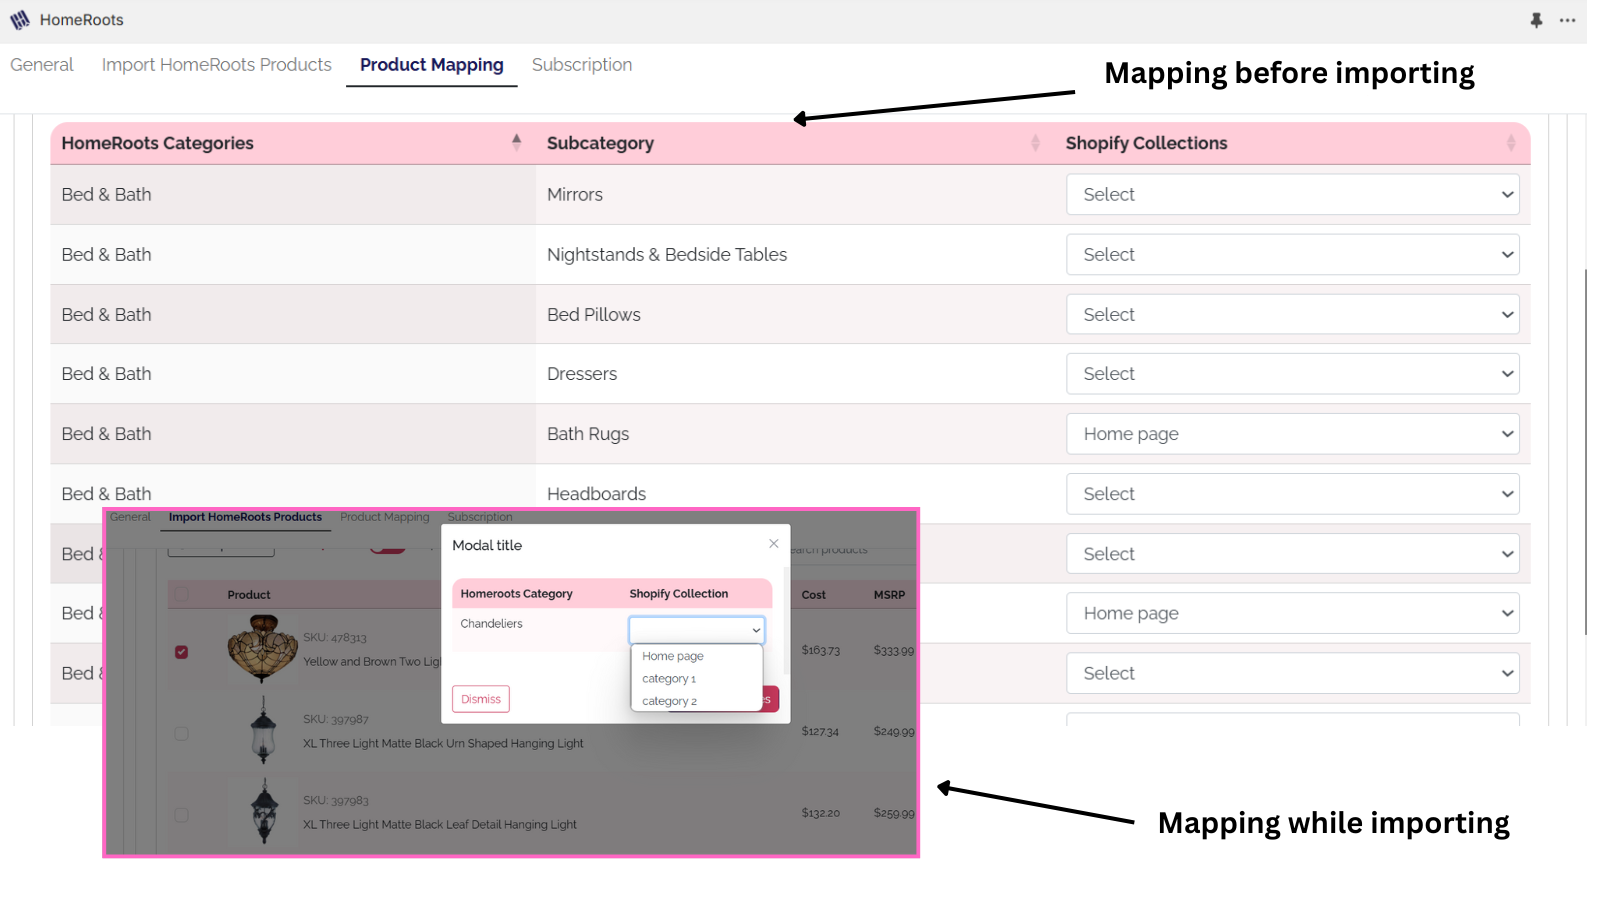Open collection dropdown for Dressers row

[1293, 374]
